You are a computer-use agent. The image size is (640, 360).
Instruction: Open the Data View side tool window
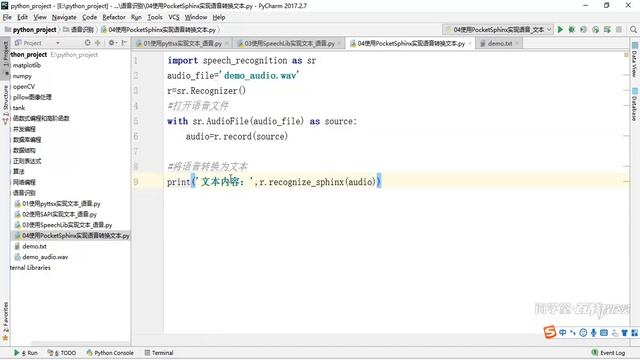point(635,60)
